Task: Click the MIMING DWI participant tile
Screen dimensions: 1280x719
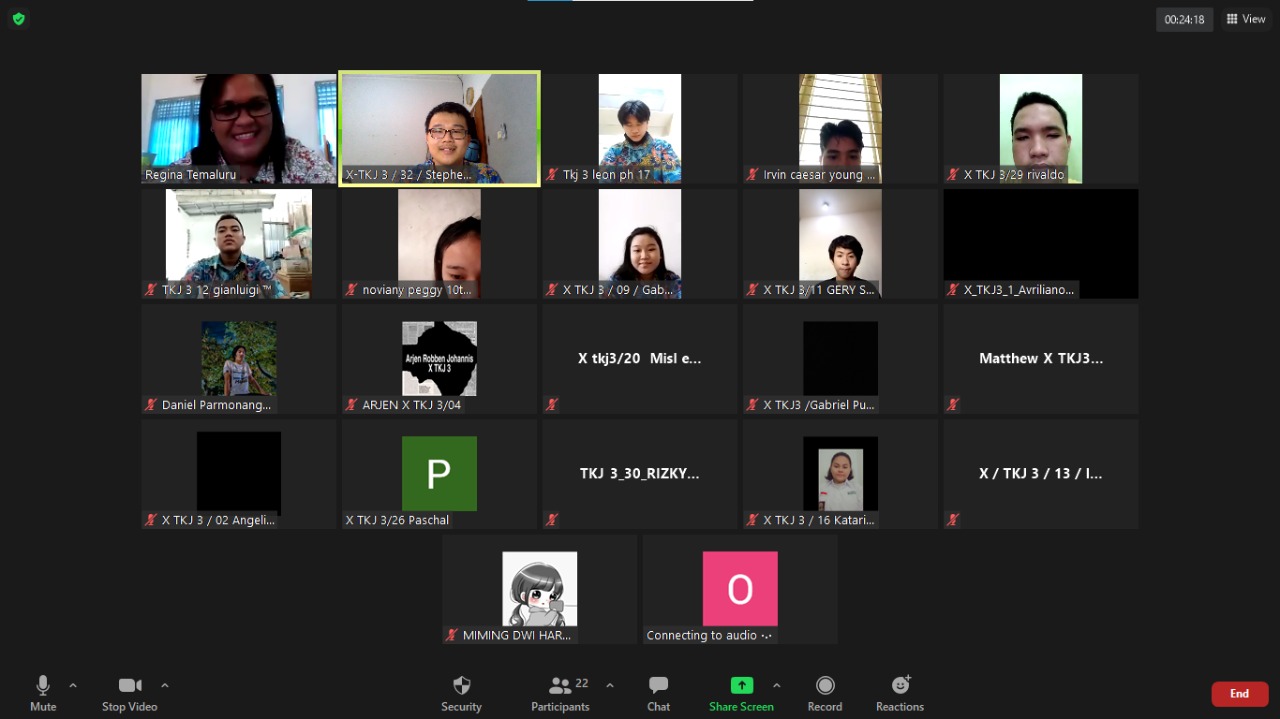Action: click(539, 589)
